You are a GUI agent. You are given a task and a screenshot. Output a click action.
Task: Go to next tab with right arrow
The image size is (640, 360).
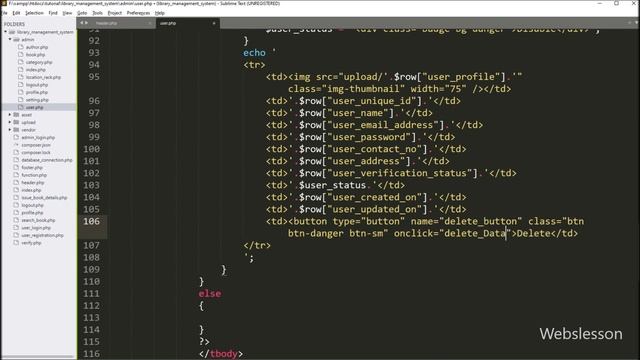click(x=86, y=23)
